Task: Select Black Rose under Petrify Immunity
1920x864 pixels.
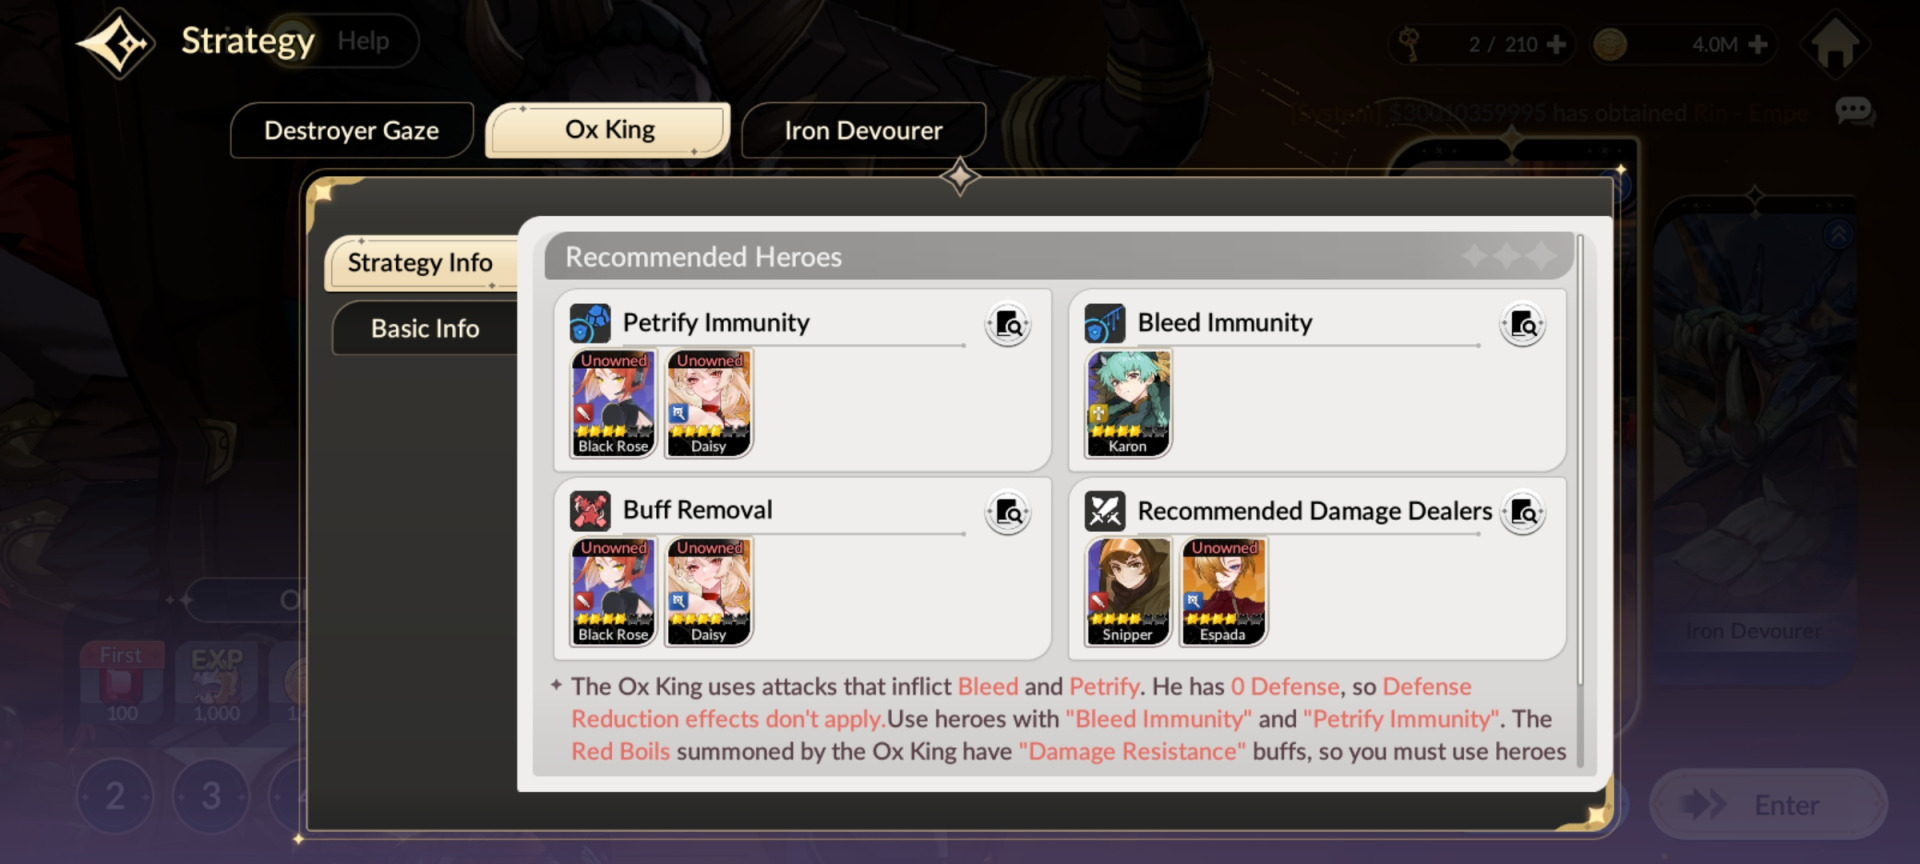Action: click(613, 404)
